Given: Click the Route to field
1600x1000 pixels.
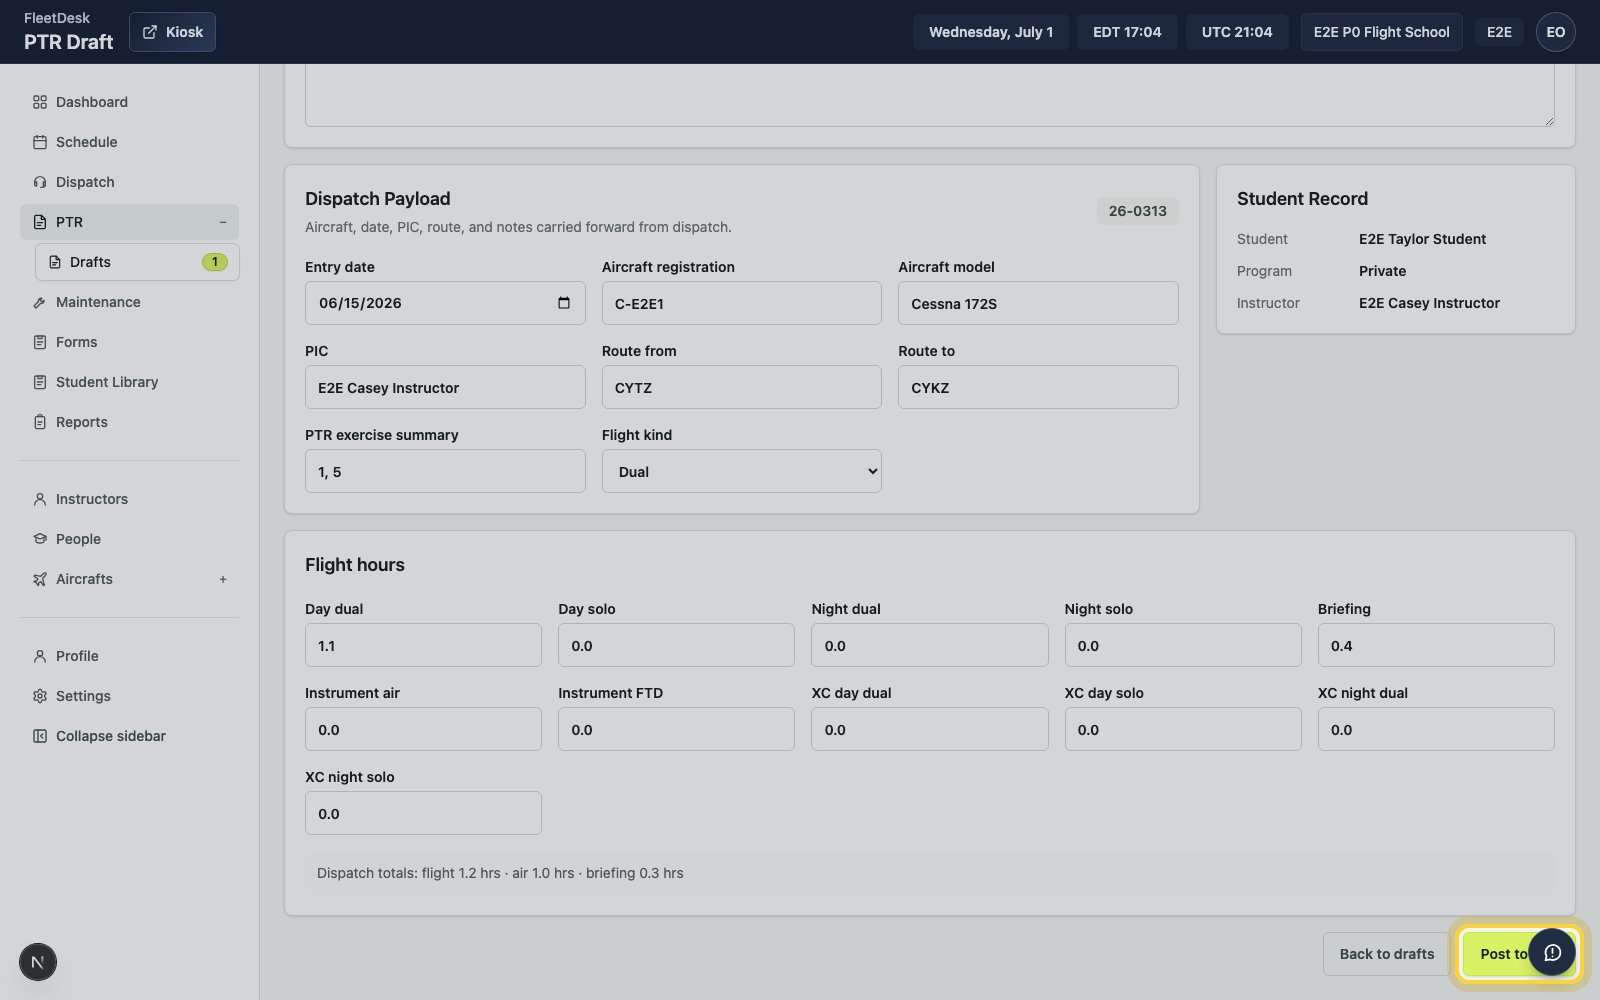Looking at the screenshot, I should pos(1038,387).
